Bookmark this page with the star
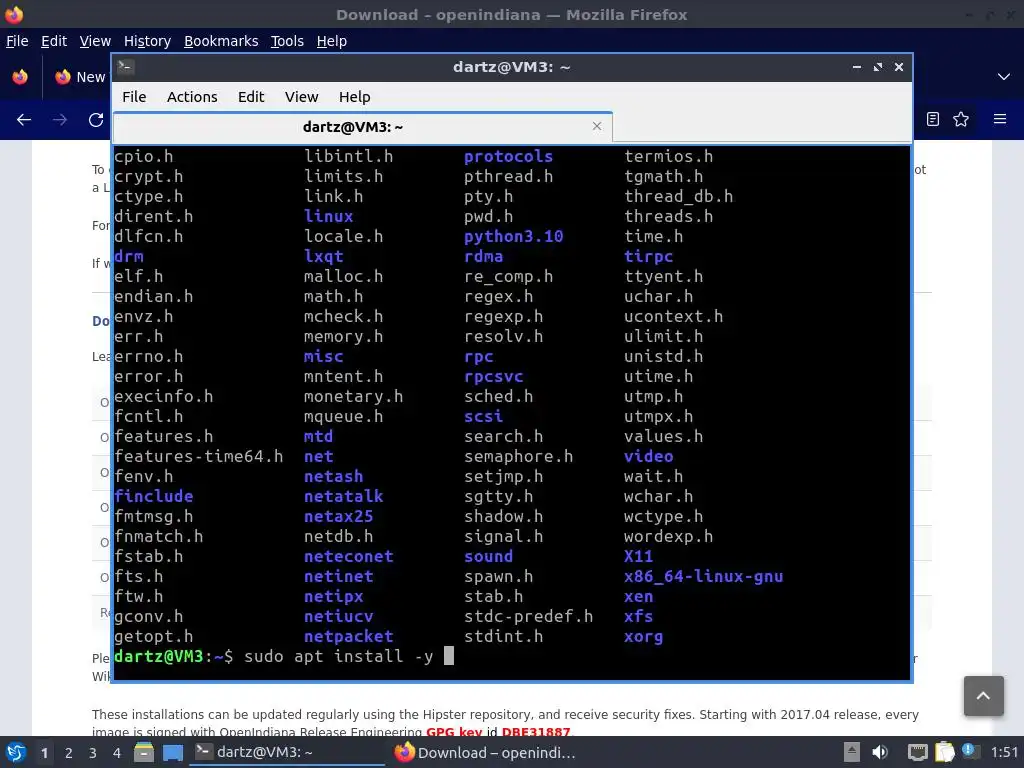 961,119
